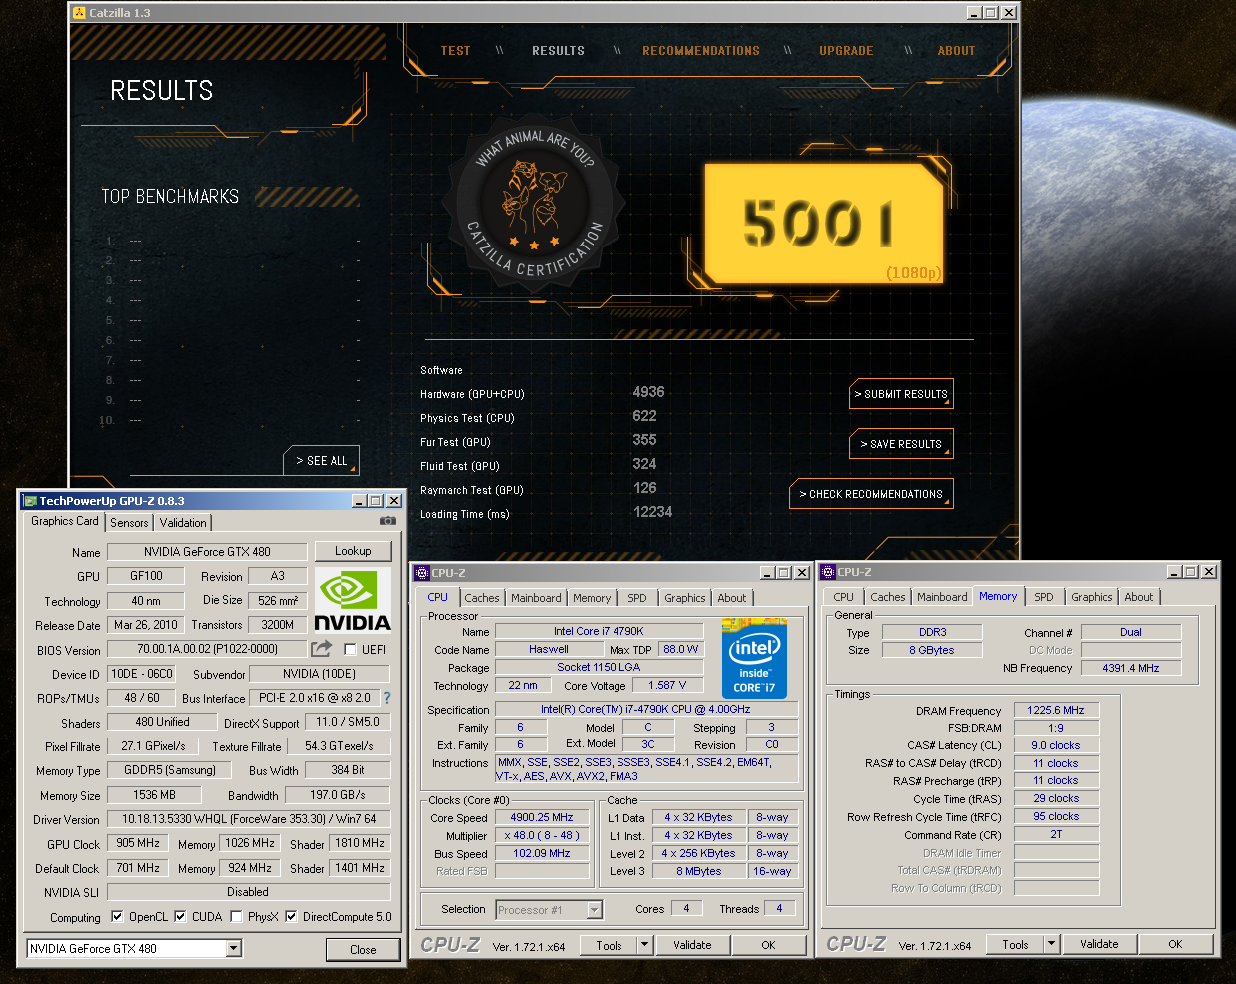
Task: Click the CAS# Latency value 9.0 clocks
Action: (1056, 745)
